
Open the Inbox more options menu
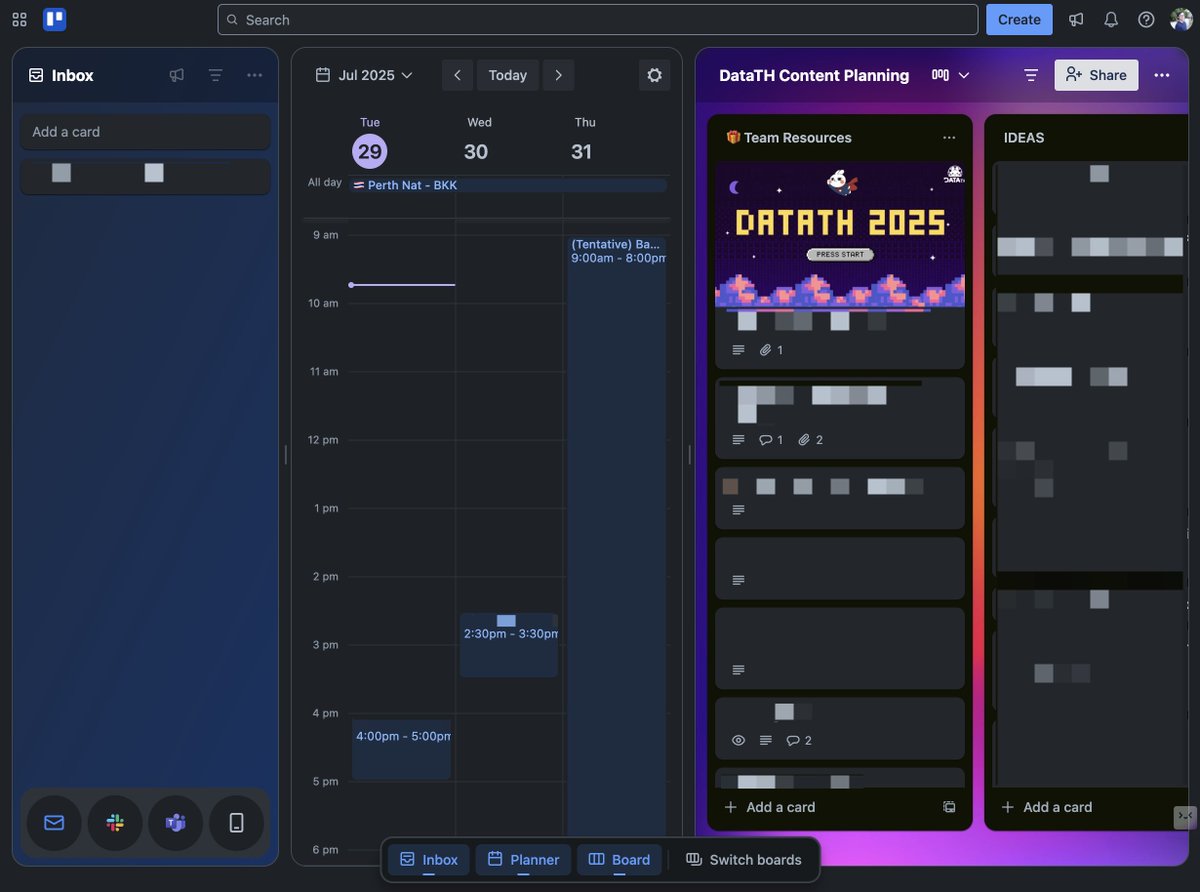pos(255,75)
